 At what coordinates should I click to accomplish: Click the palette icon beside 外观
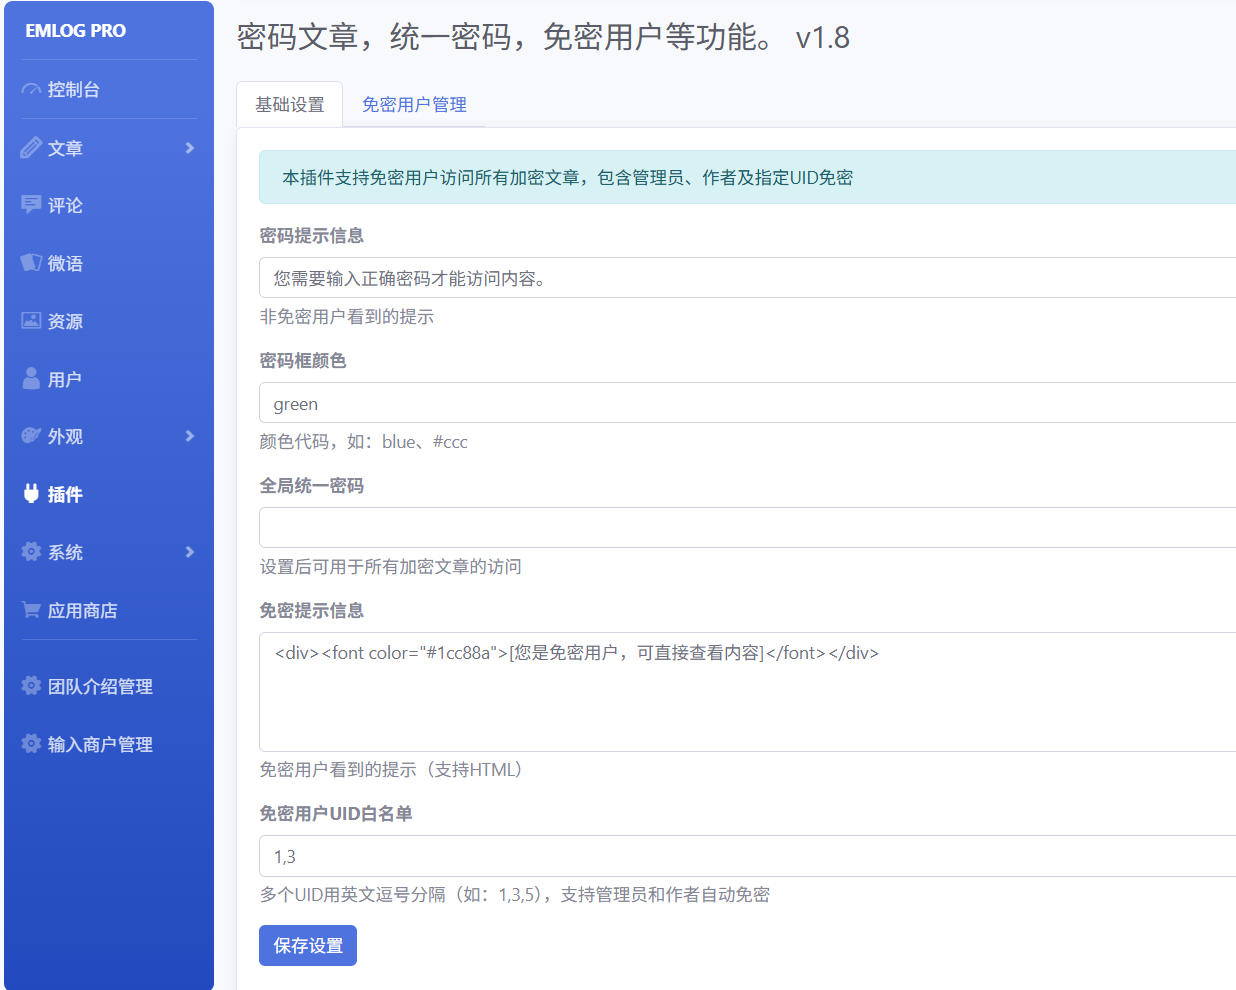(31, 436)
